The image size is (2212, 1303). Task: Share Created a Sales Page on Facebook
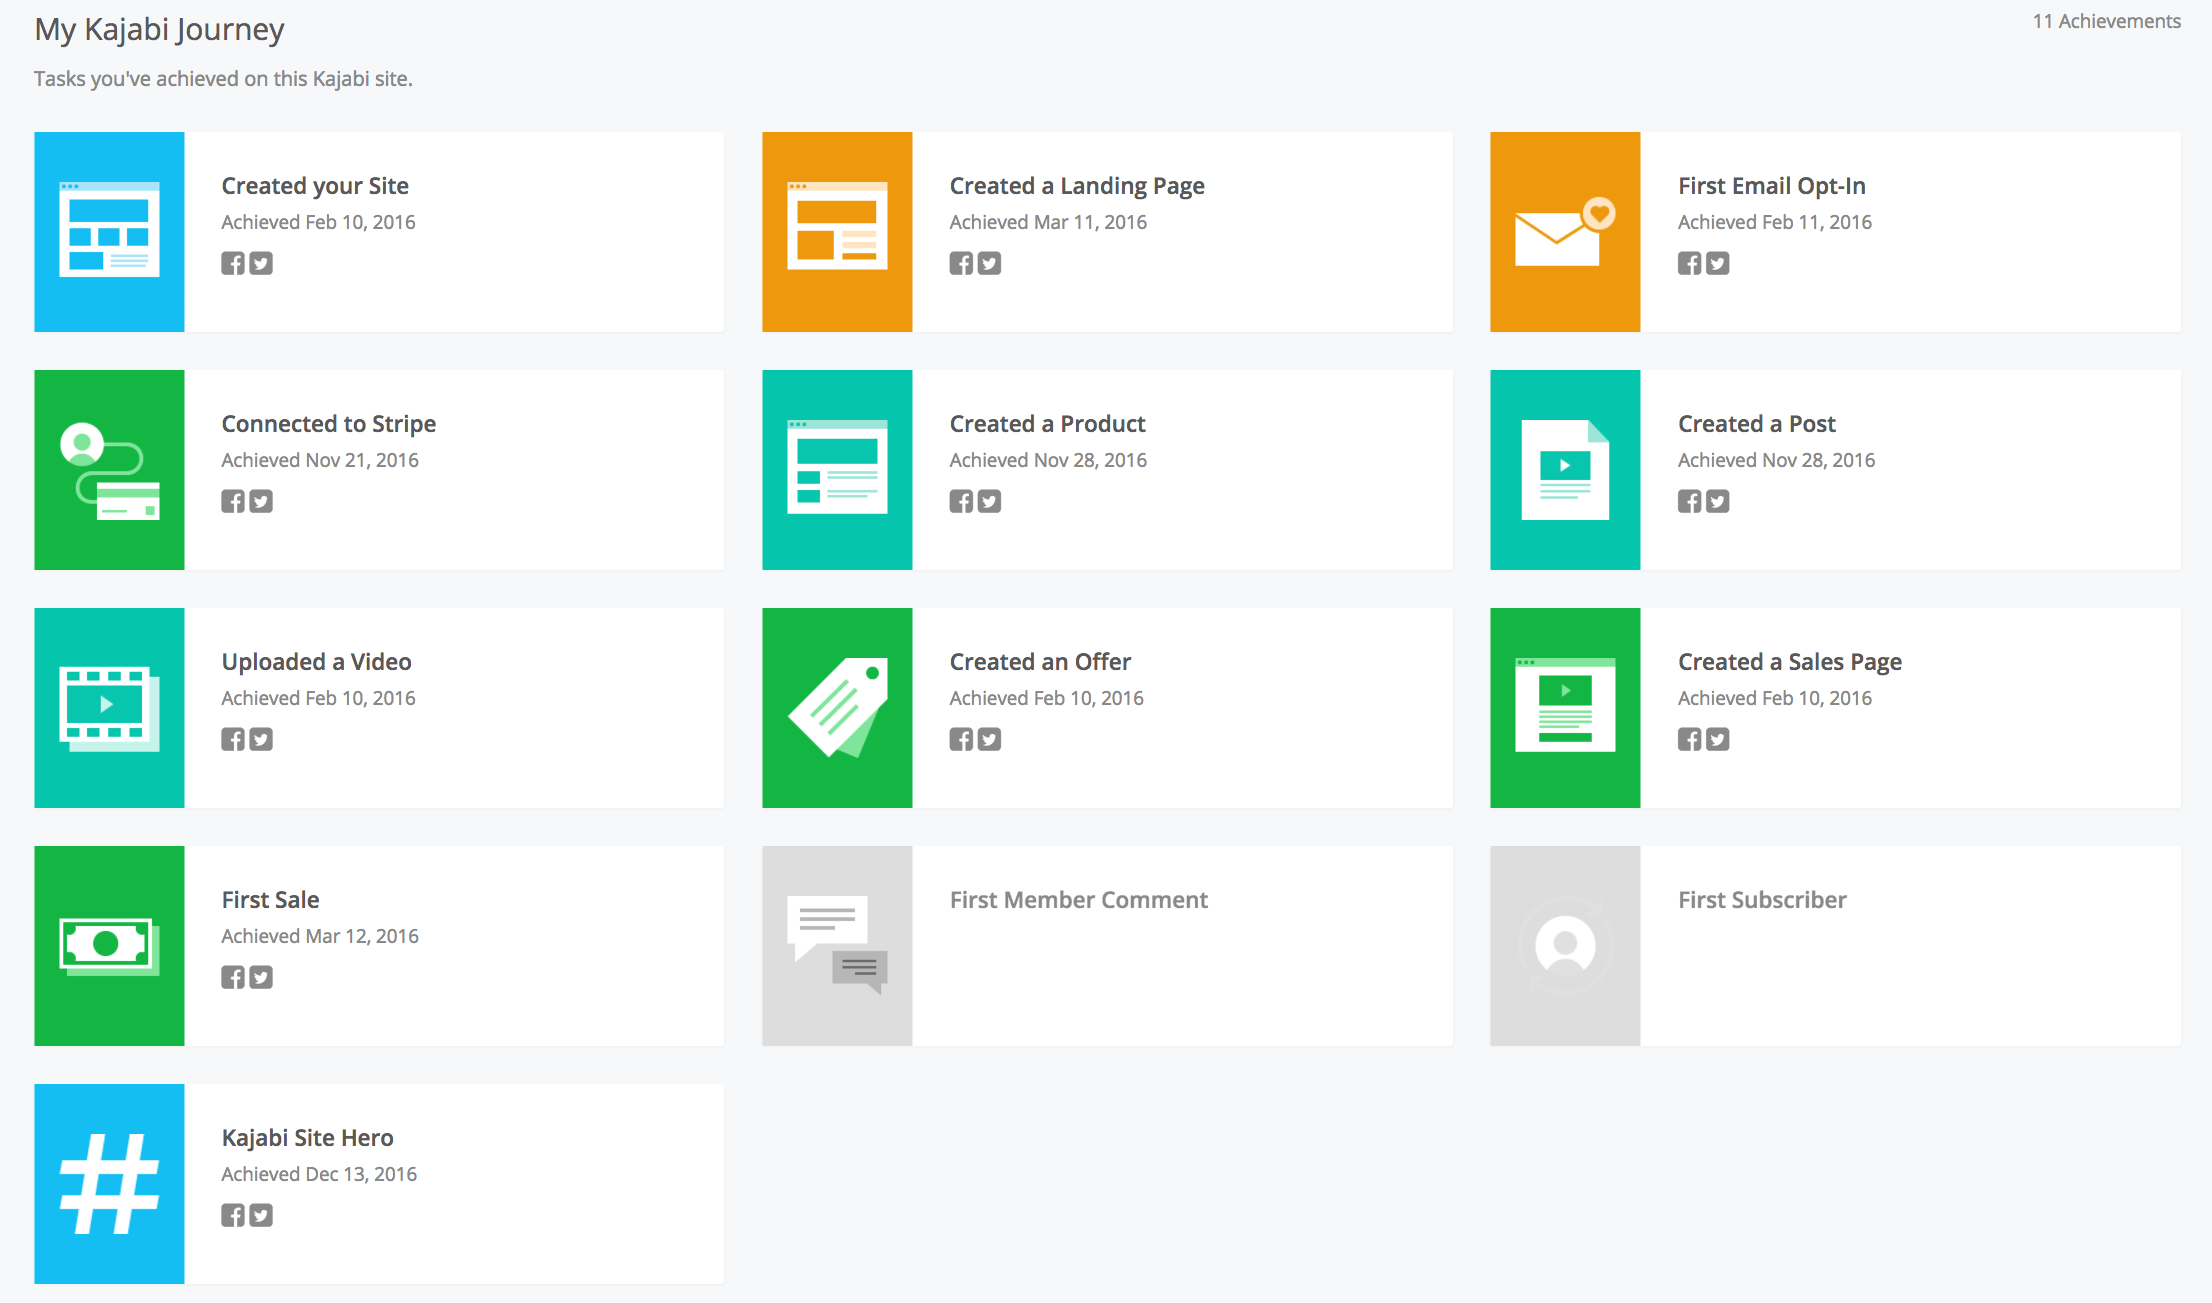(x=1689, y=739)
